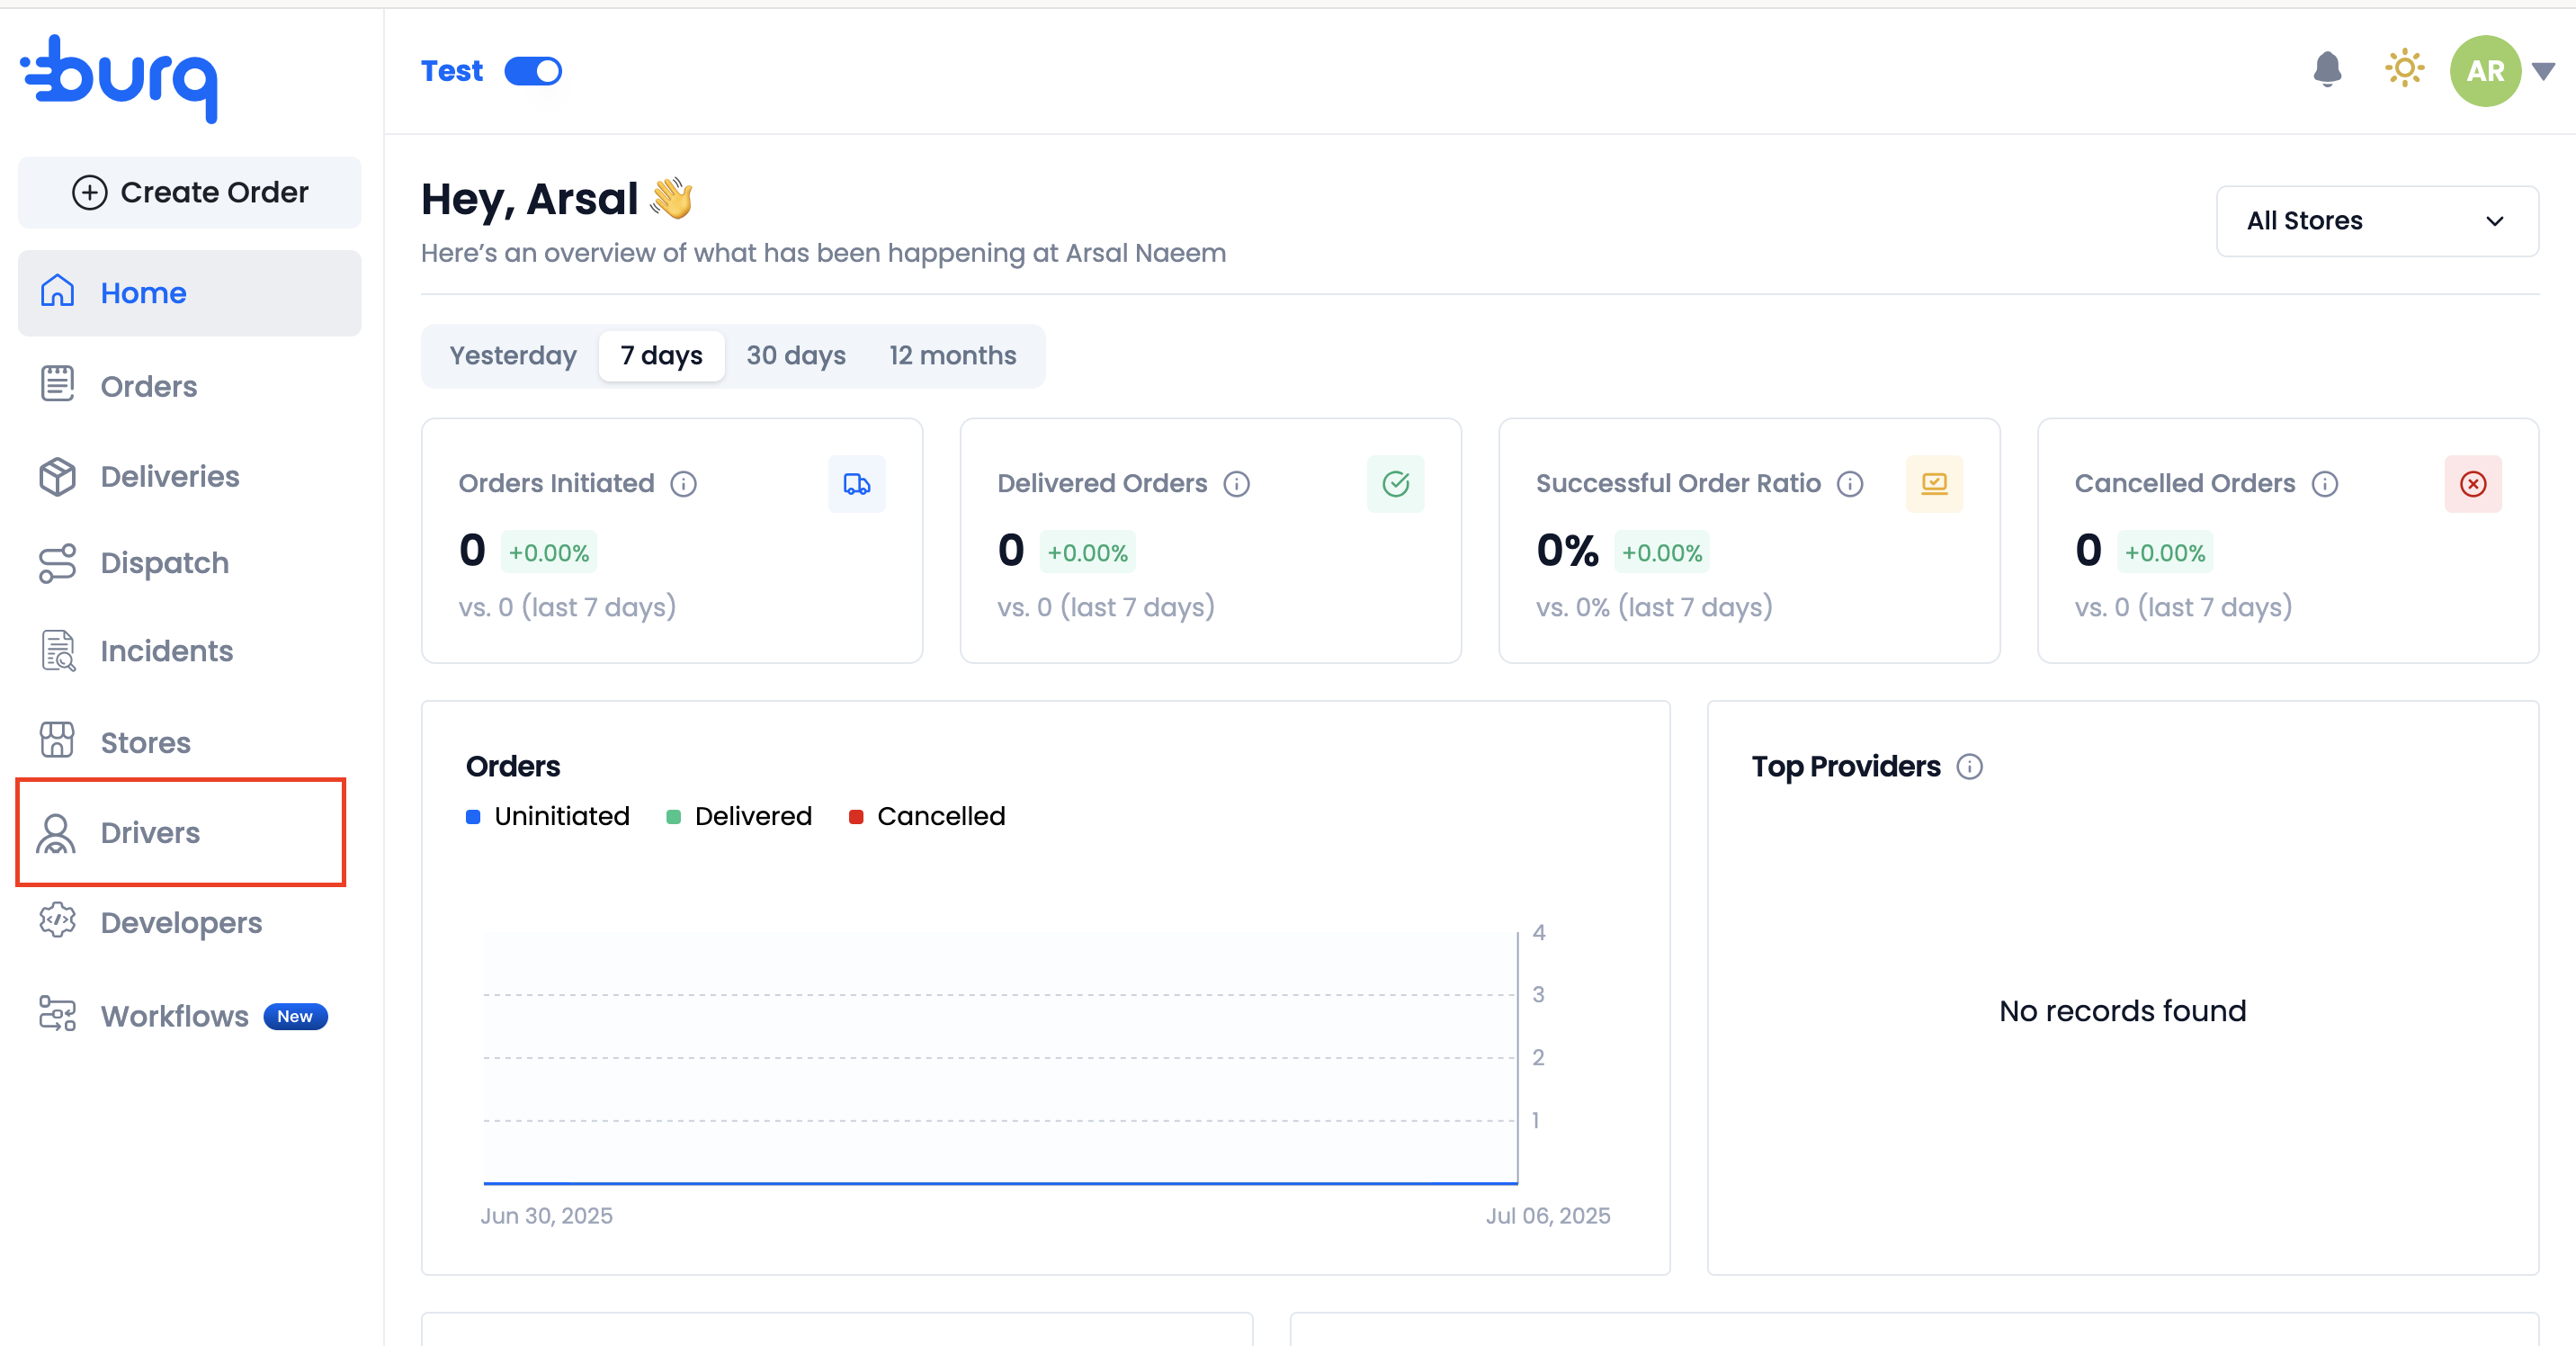The height and width of the screenshot is (1346, 2576).
Task: Click the Test label in header
Action: [452, 71]
